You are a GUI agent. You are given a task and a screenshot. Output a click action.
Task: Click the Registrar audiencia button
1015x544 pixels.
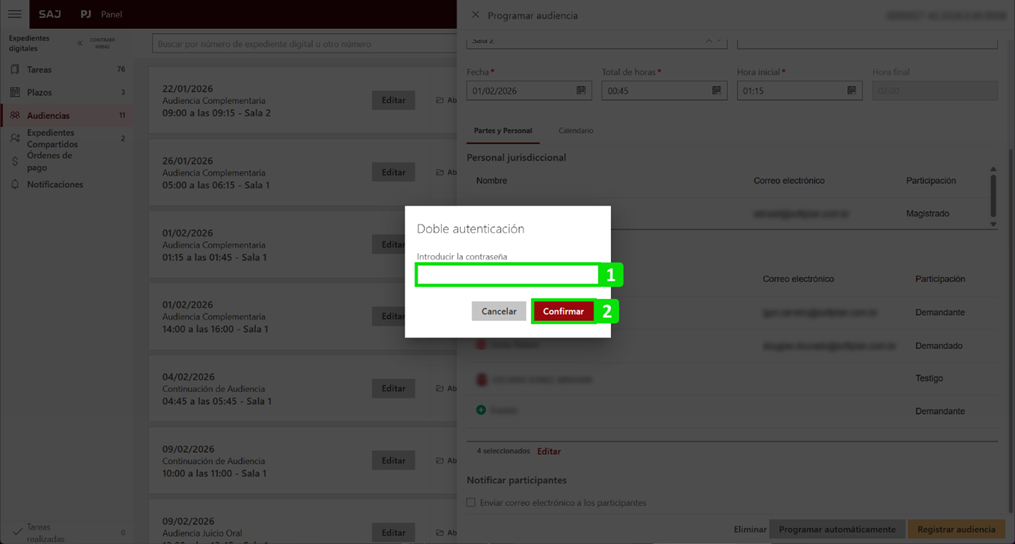pos(956,529)
